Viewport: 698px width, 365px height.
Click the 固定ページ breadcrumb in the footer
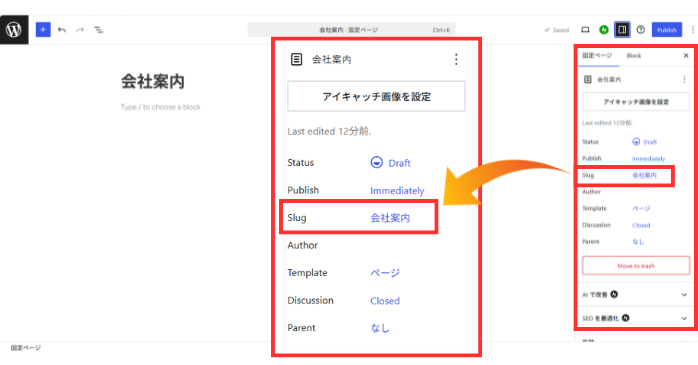coord(26,348)
